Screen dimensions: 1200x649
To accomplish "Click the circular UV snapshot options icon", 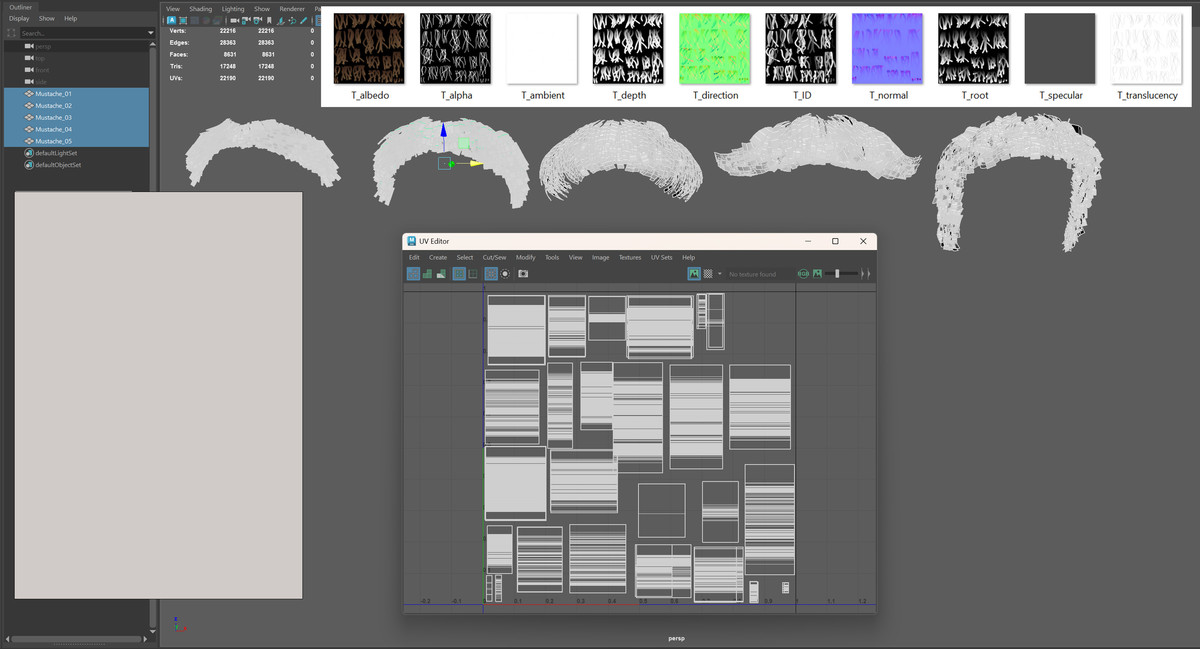I will coord(505,274).
